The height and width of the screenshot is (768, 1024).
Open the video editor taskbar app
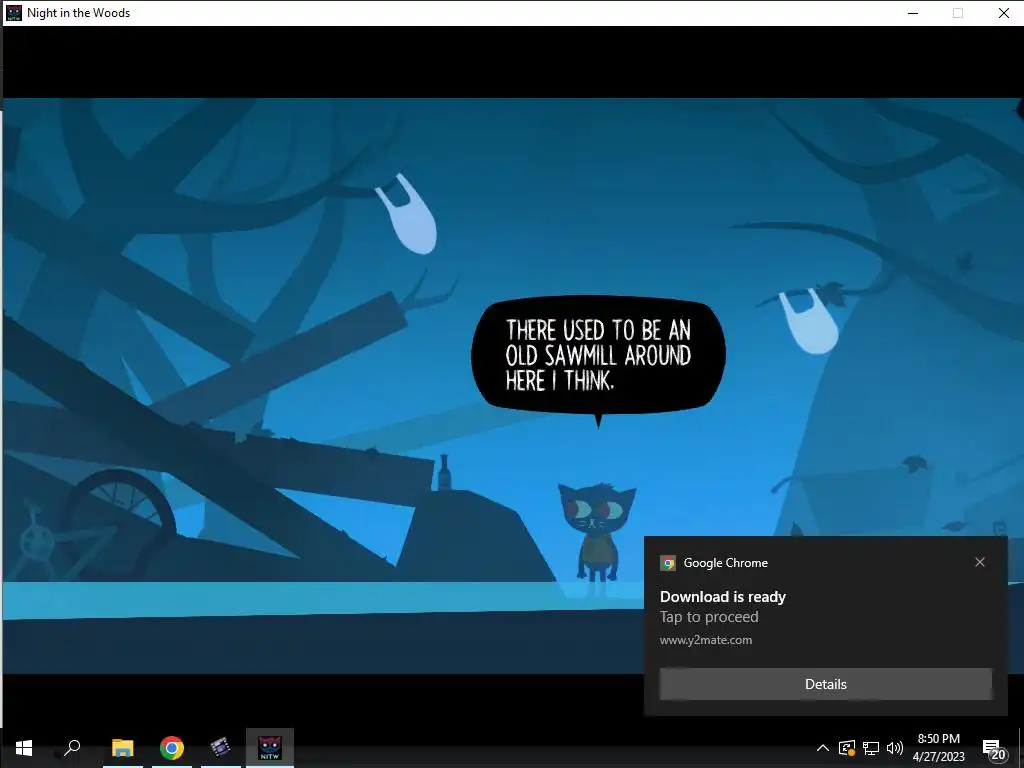pyautogui.click(x=221, y=747)
